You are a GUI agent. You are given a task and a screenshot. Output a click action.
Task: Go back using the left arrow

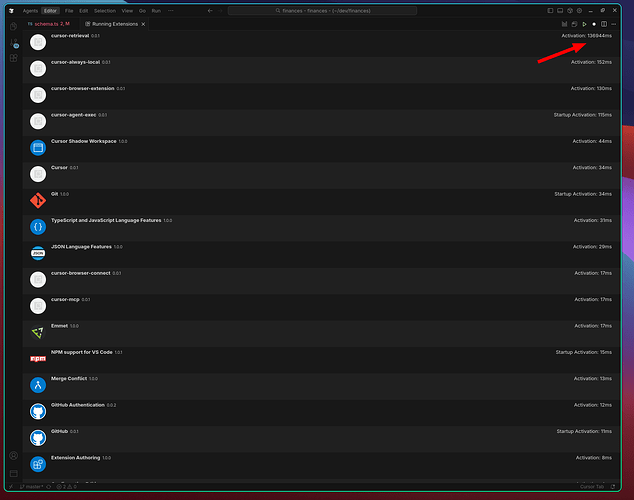coord(210,11)
